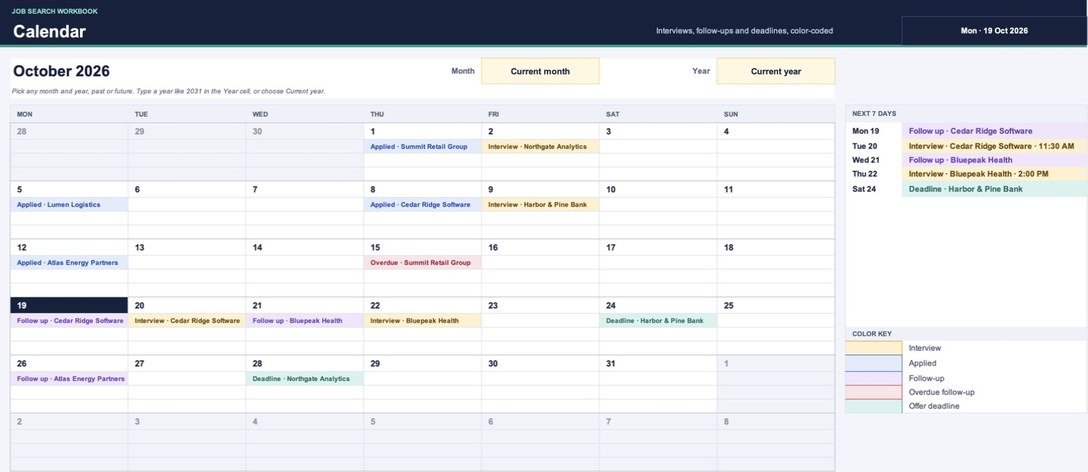This screenshot has height=472, width=1088.
Task: Click day number 1 under THU
Action: [373, 131]
